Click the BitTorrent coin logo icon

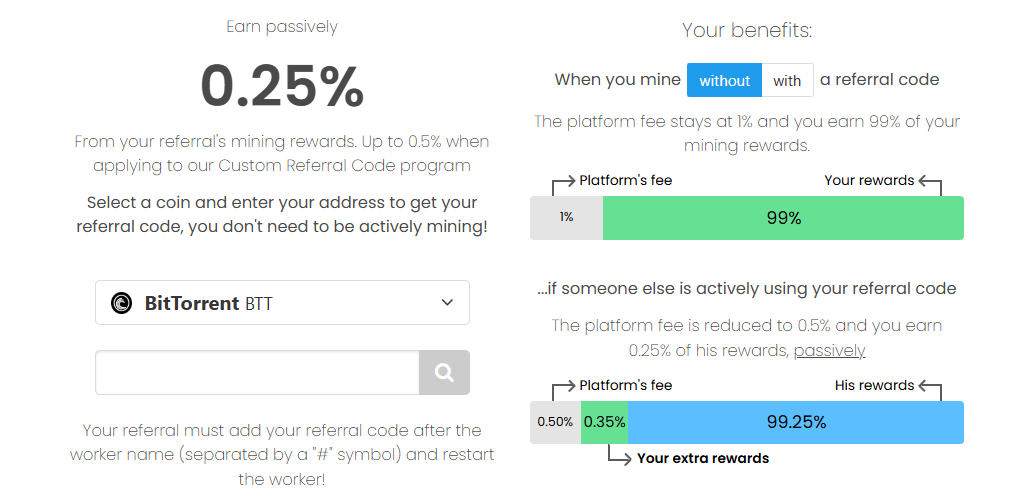pos(121,303)
